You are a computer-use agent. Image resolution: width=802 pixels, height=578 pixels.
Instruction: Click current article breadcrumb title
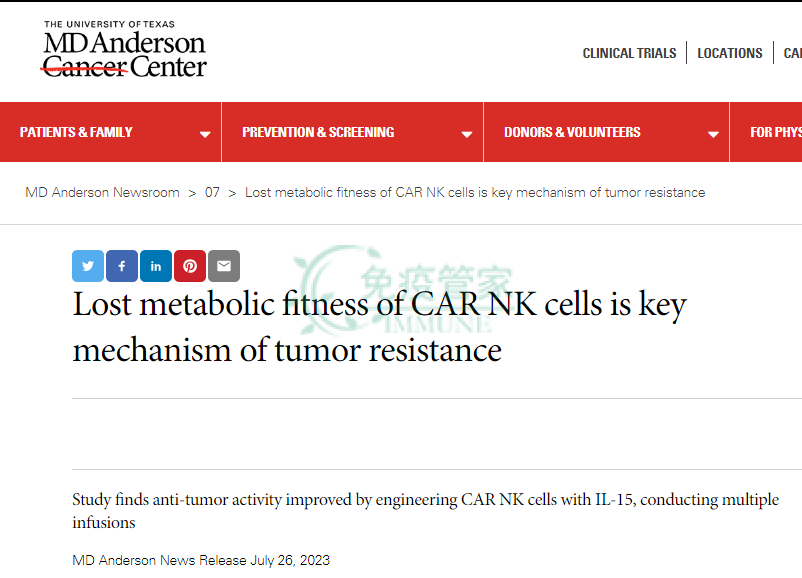coord(475,192)
